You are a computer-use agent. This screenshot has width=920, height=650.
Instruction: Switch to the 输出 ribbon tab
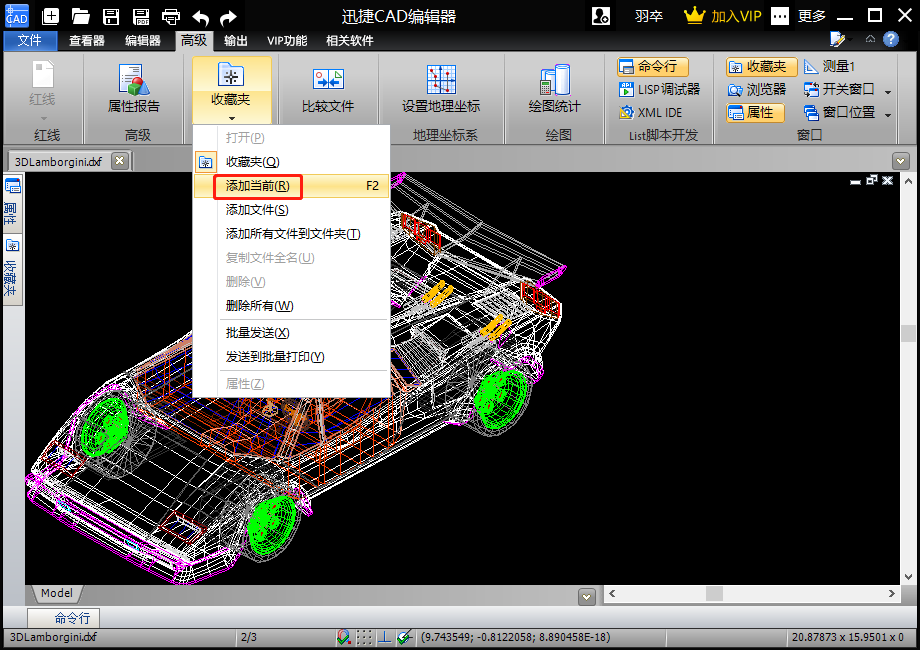235,40
